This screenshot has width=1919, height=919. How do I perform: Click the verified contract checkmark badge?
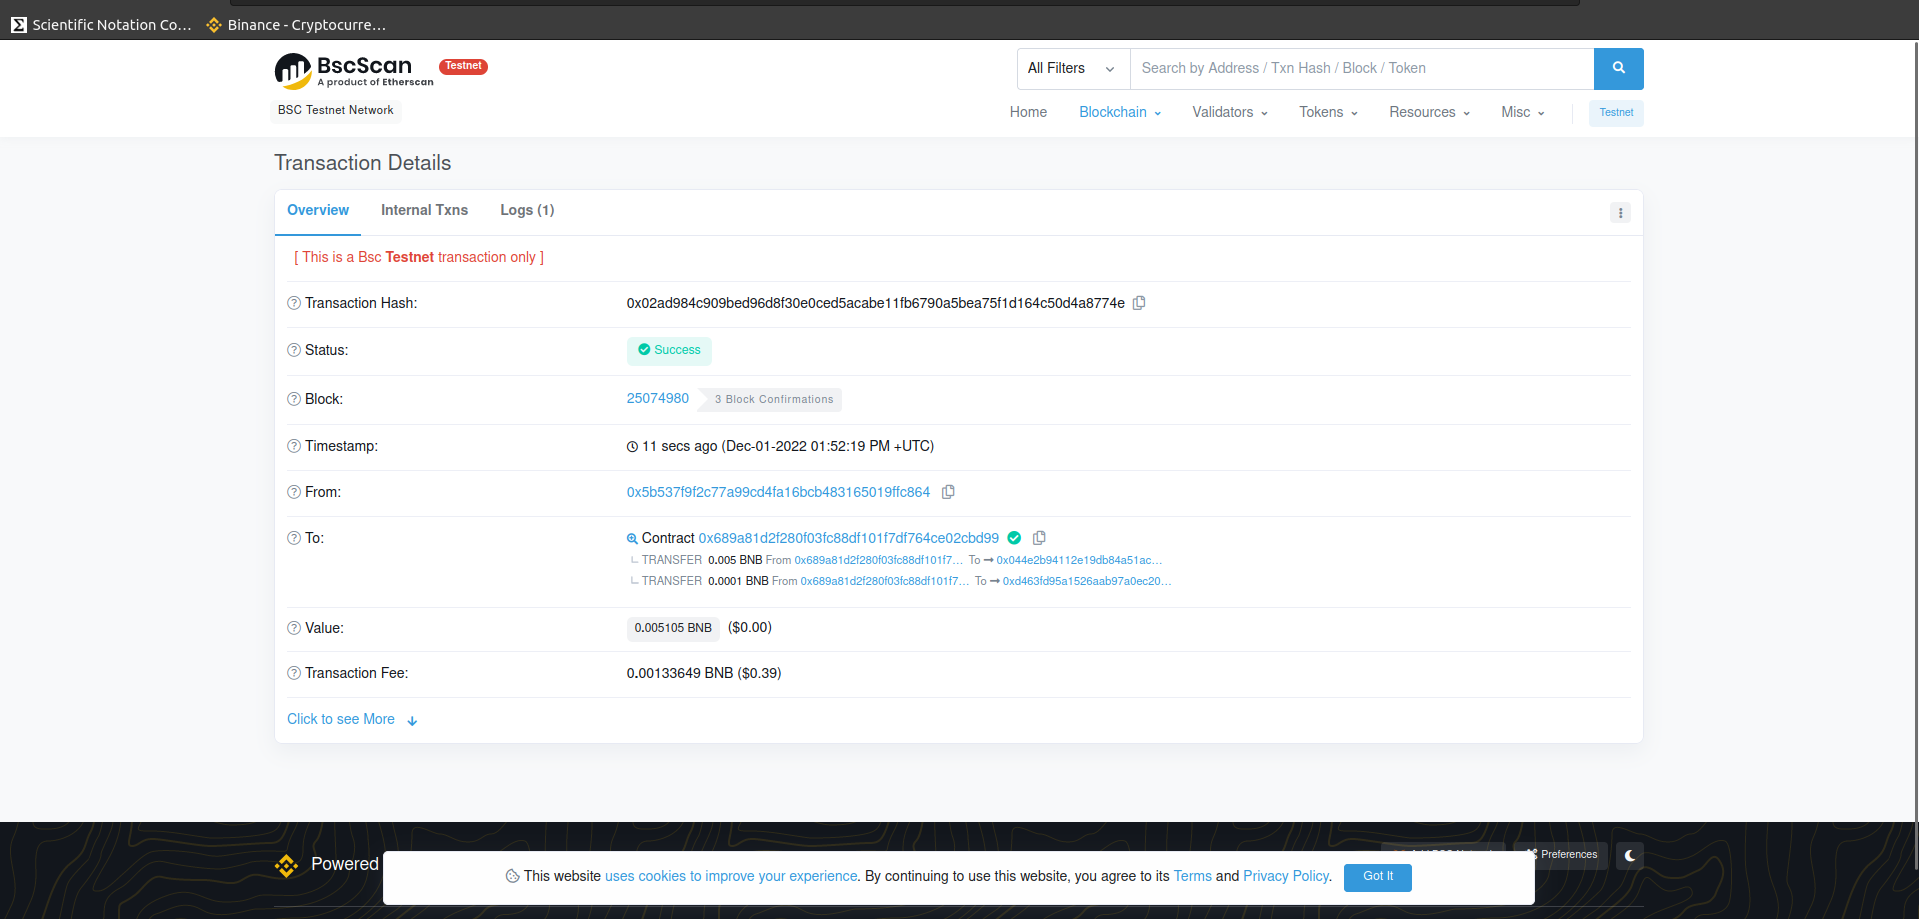(1014, 538)
